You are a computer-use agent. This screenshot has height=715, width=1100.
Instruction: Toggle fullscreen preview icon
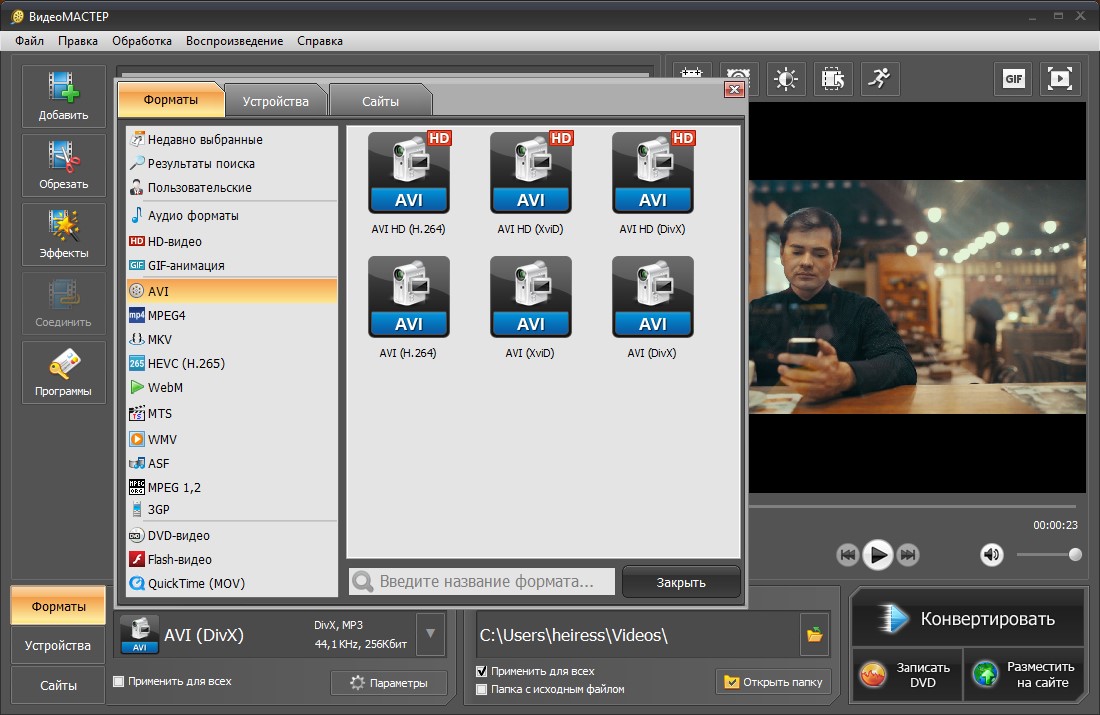pyautogui.click(x=1060, y=79)
